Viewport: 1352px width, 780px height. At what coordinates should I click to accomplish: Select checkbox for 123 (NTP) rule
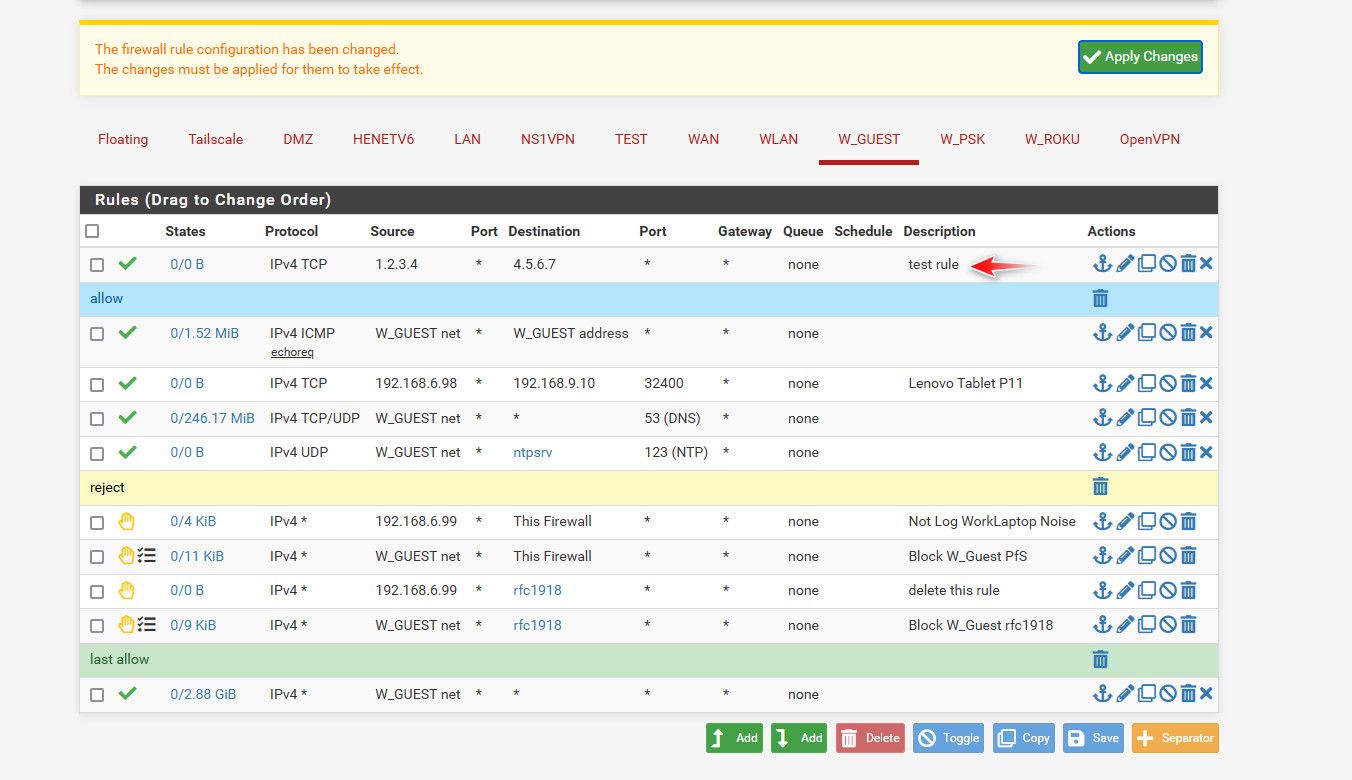coord(97,453)
